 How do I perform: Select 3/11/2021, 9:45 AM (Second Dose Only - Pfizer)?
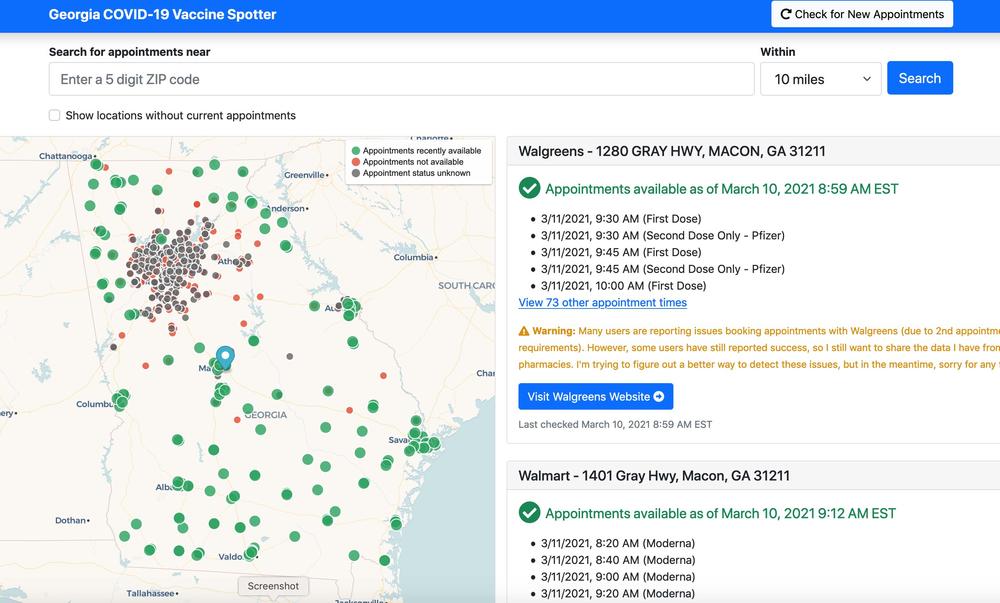pos(663,269)
